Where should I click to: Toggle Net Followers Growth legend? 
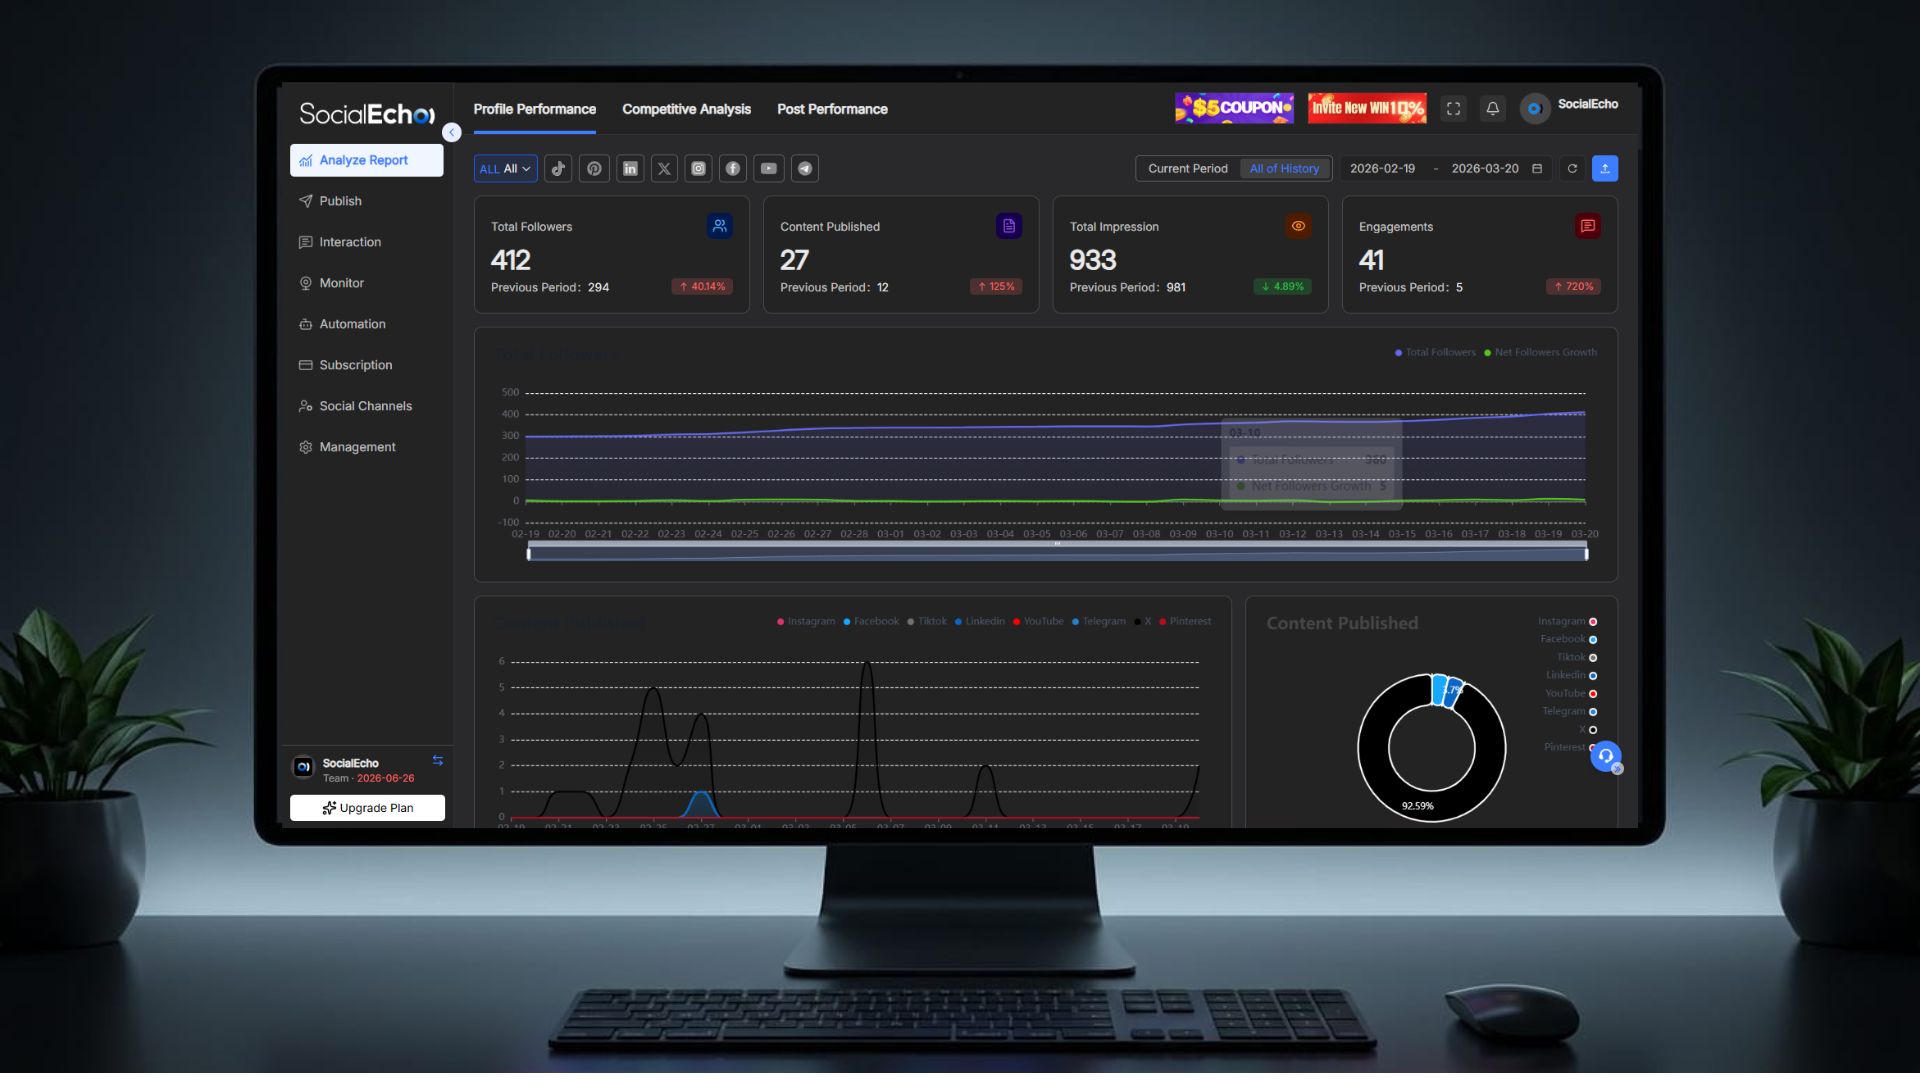[x=1540, y=352]
